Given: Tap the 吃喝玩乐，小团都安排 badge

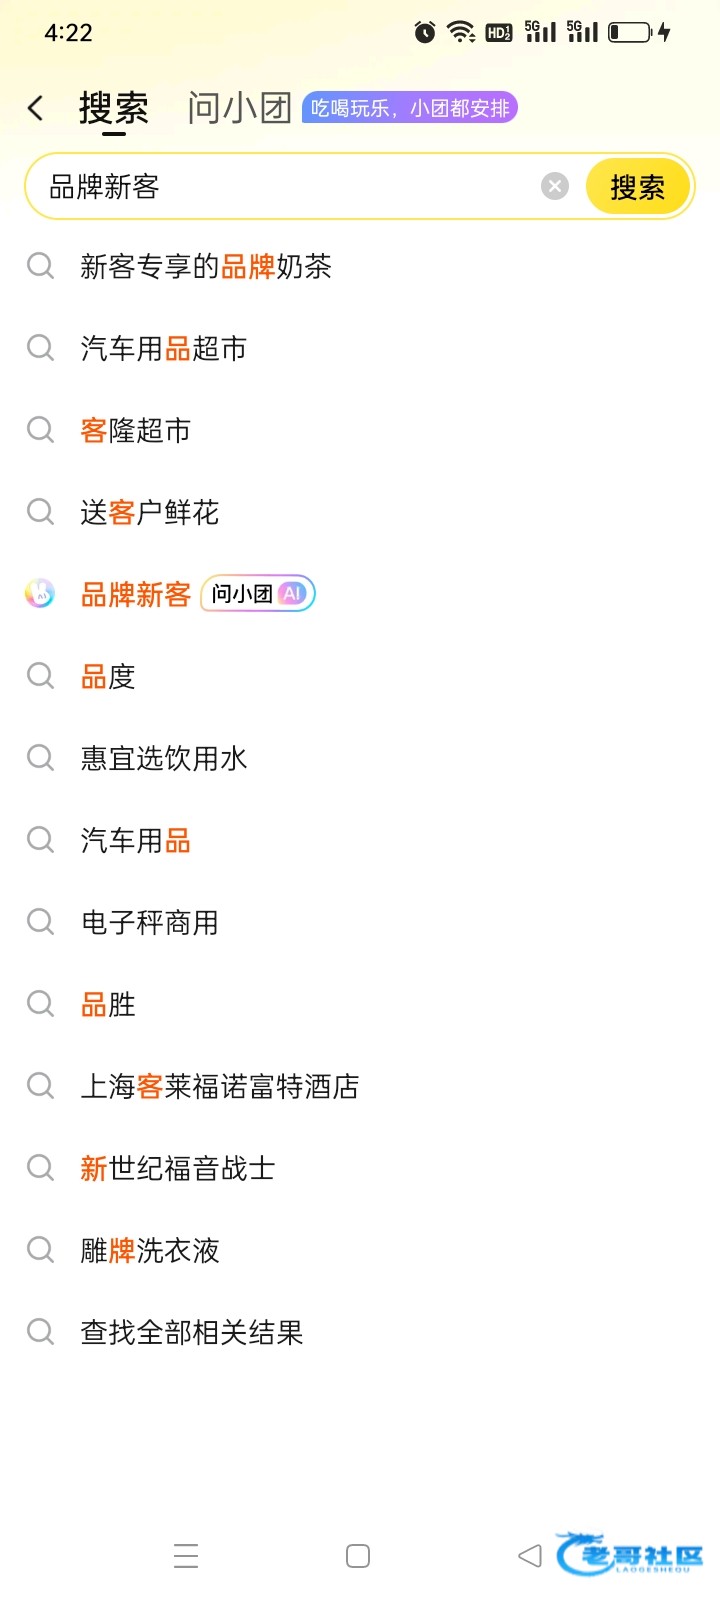Looking at the screenshot, I should click(409, 108).
